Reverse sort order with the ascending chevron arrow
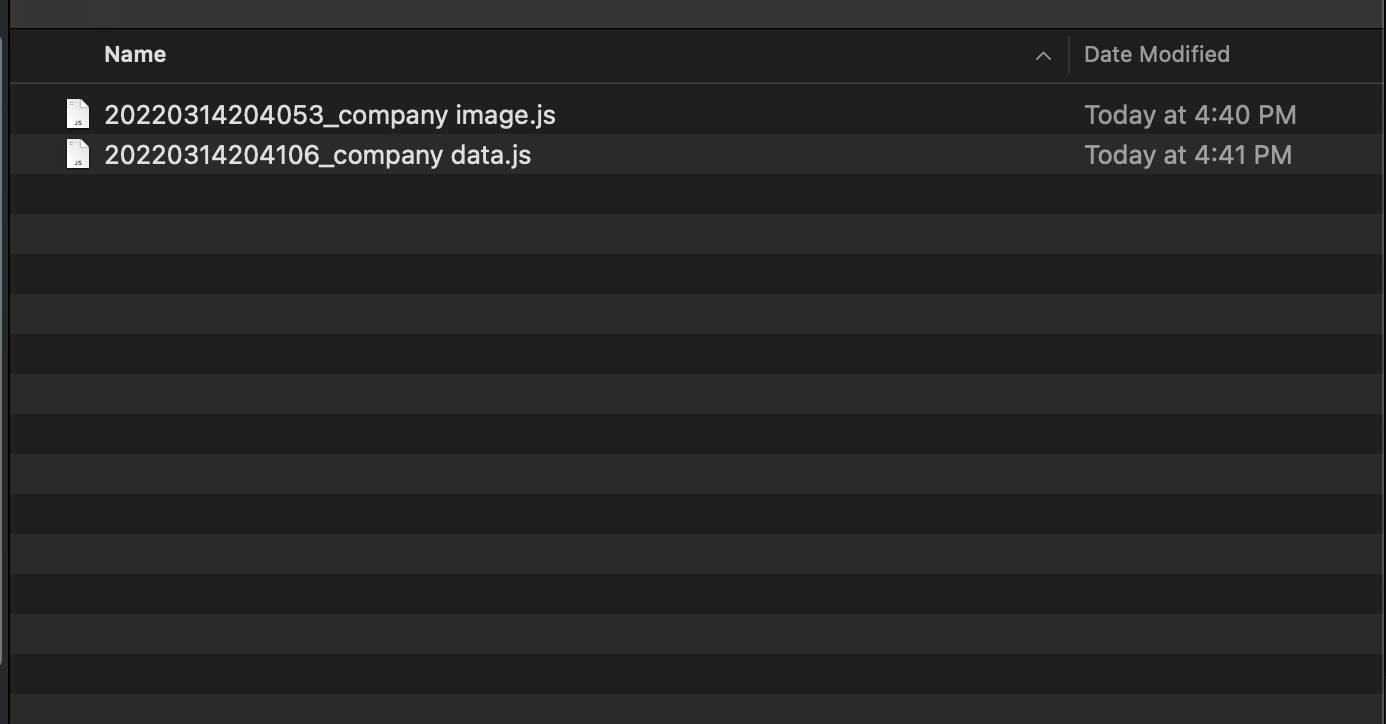 click(1043, 56)
